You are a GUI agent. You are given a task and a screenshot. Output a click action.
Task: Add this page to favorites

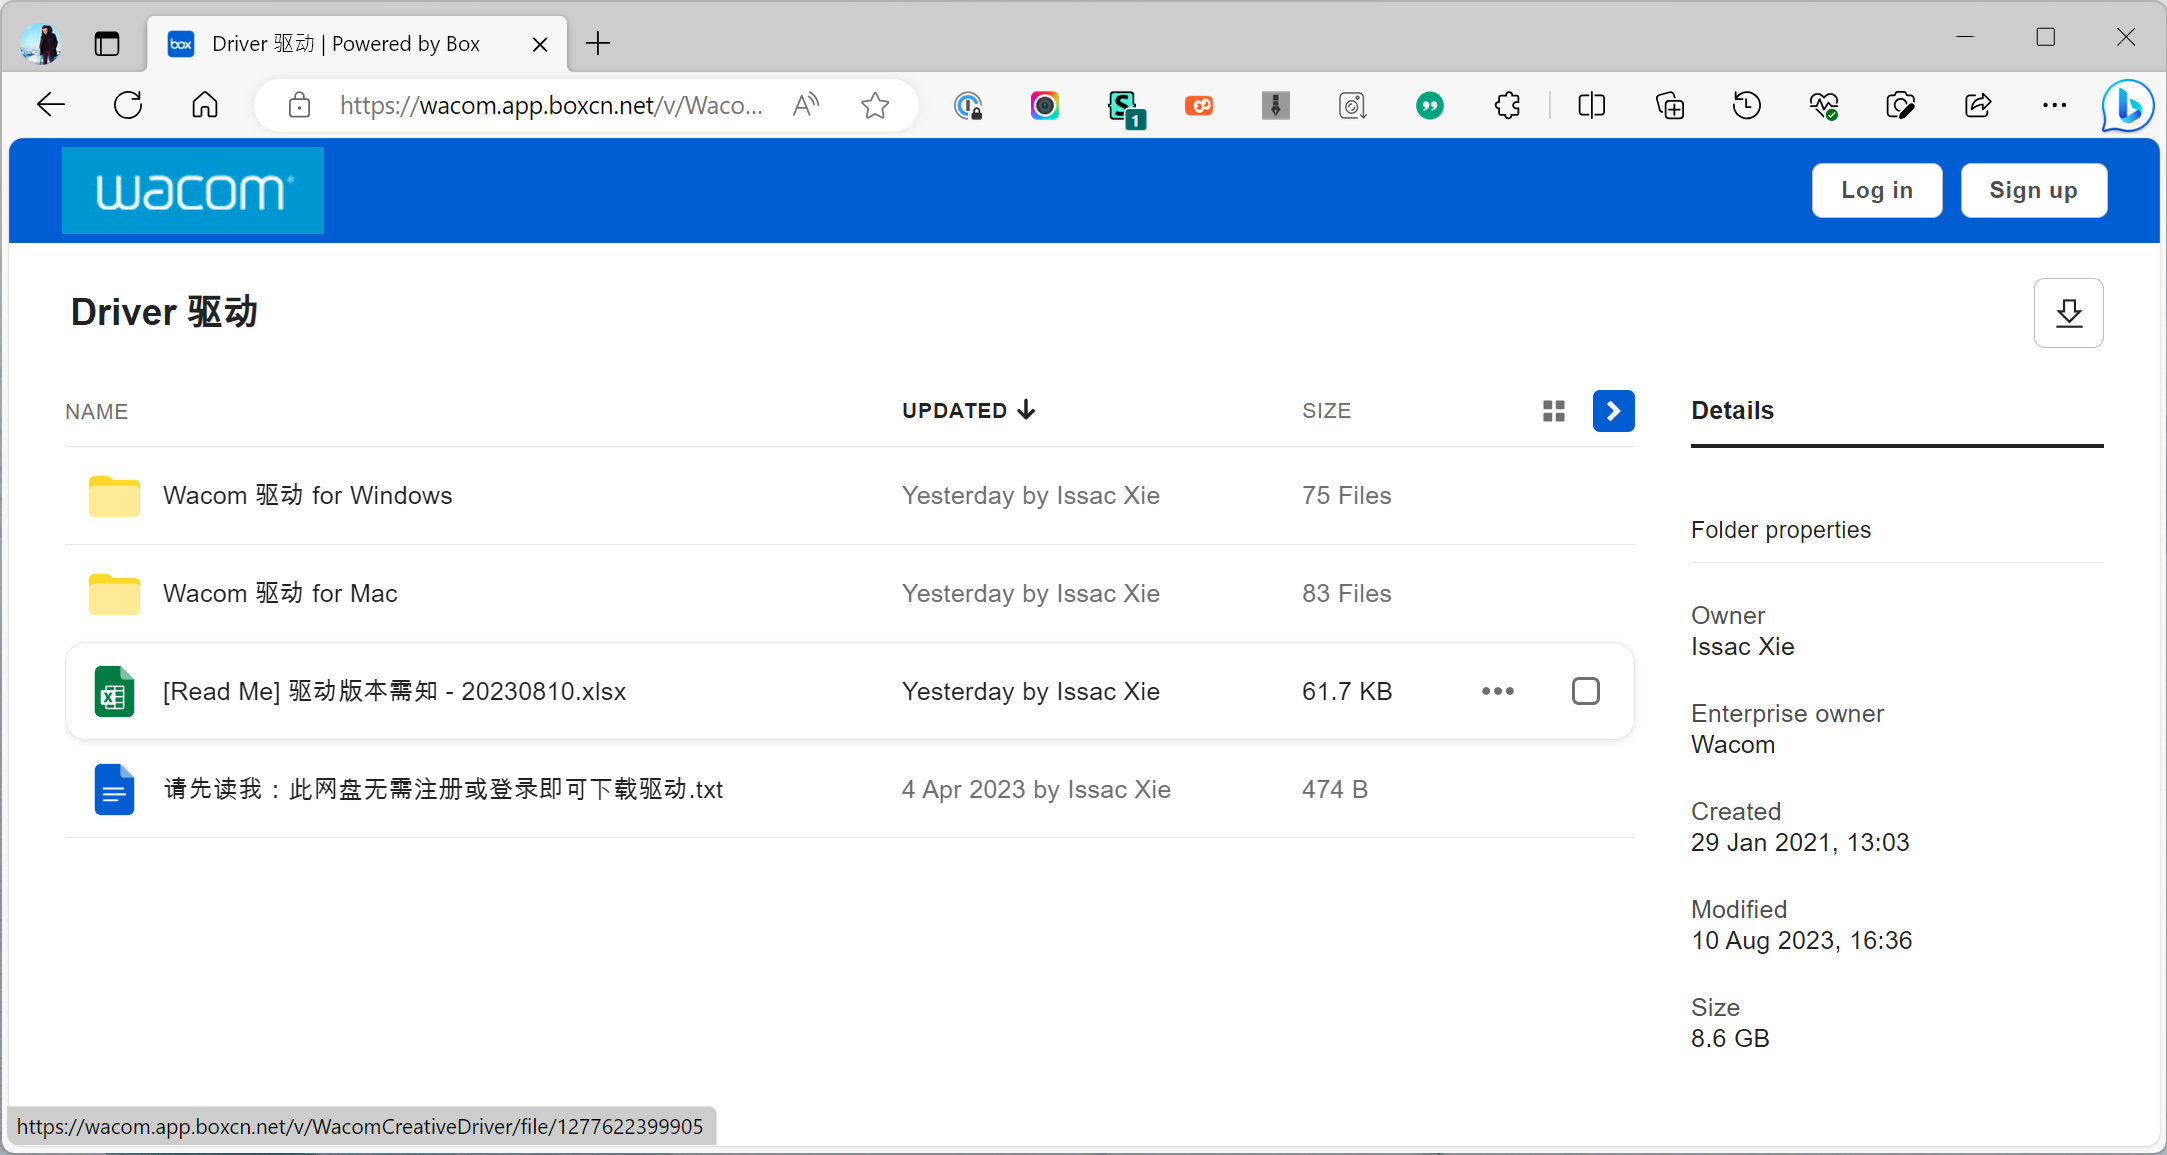click(x=875, y=105)
